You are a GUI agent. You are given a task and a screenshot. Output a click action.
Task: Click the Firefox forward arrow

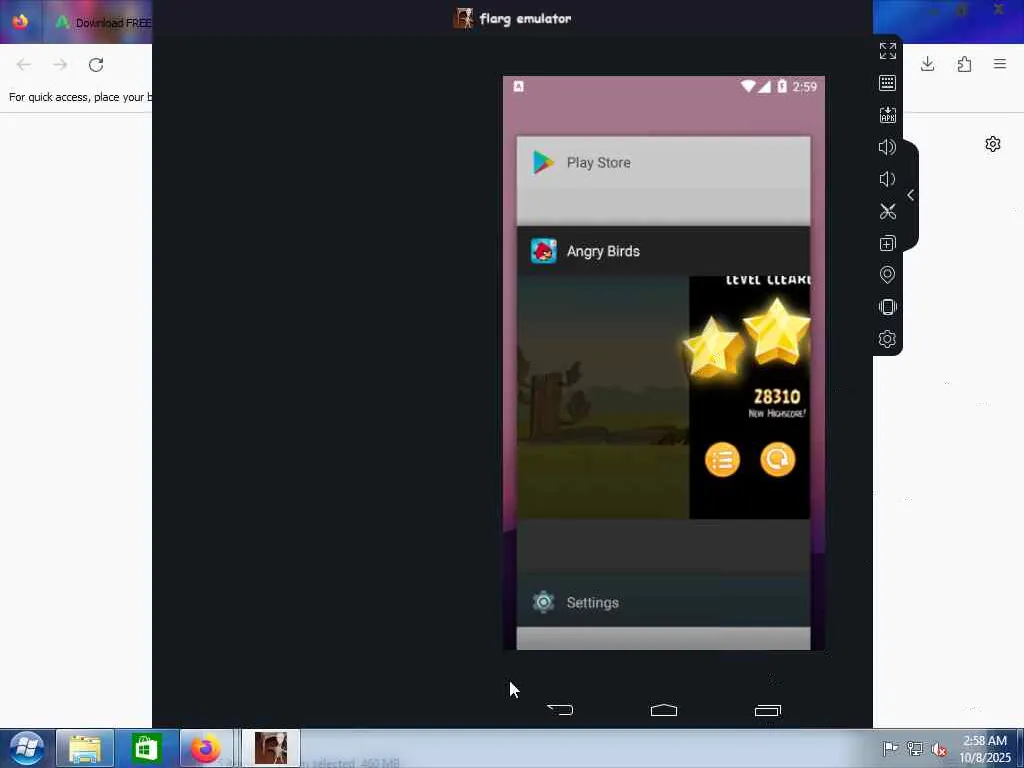point(60,65)
